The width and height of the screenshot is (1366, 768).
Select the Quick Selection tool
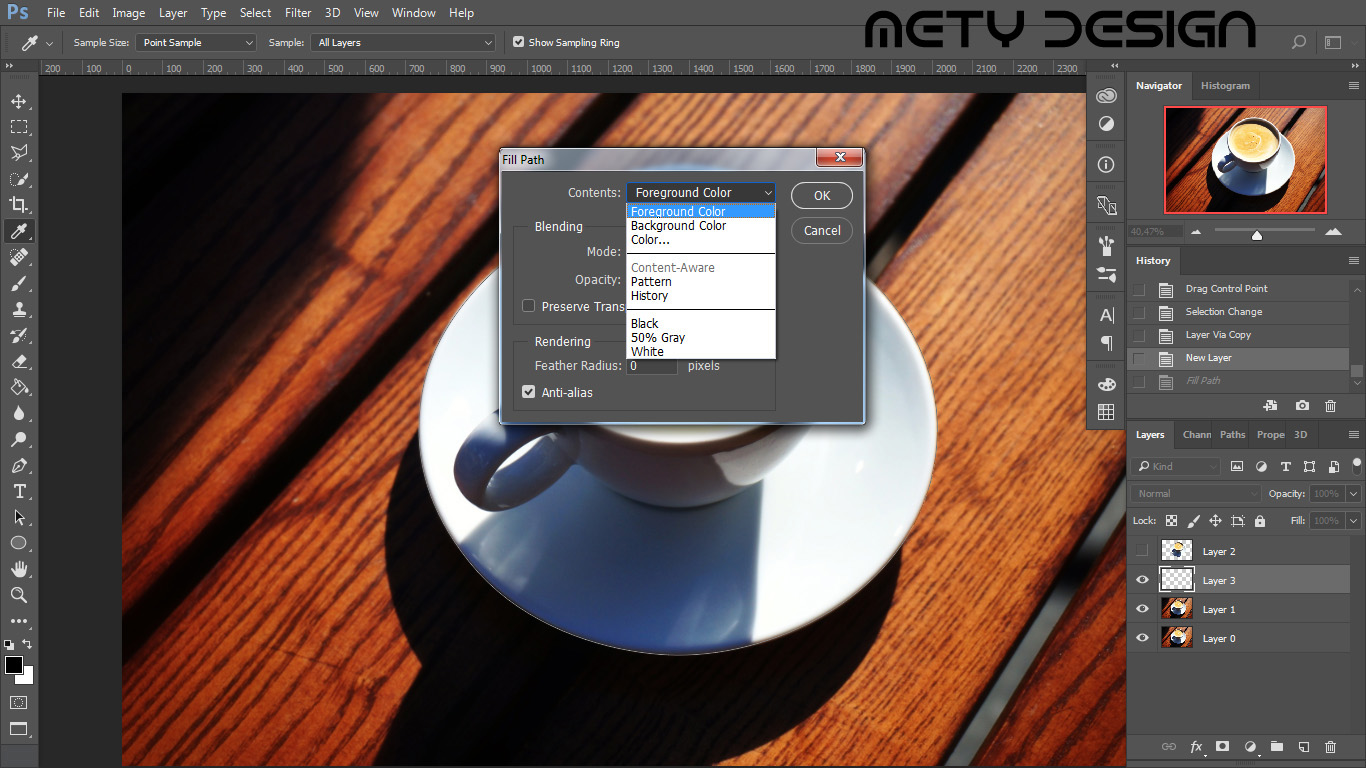point(18,179)
